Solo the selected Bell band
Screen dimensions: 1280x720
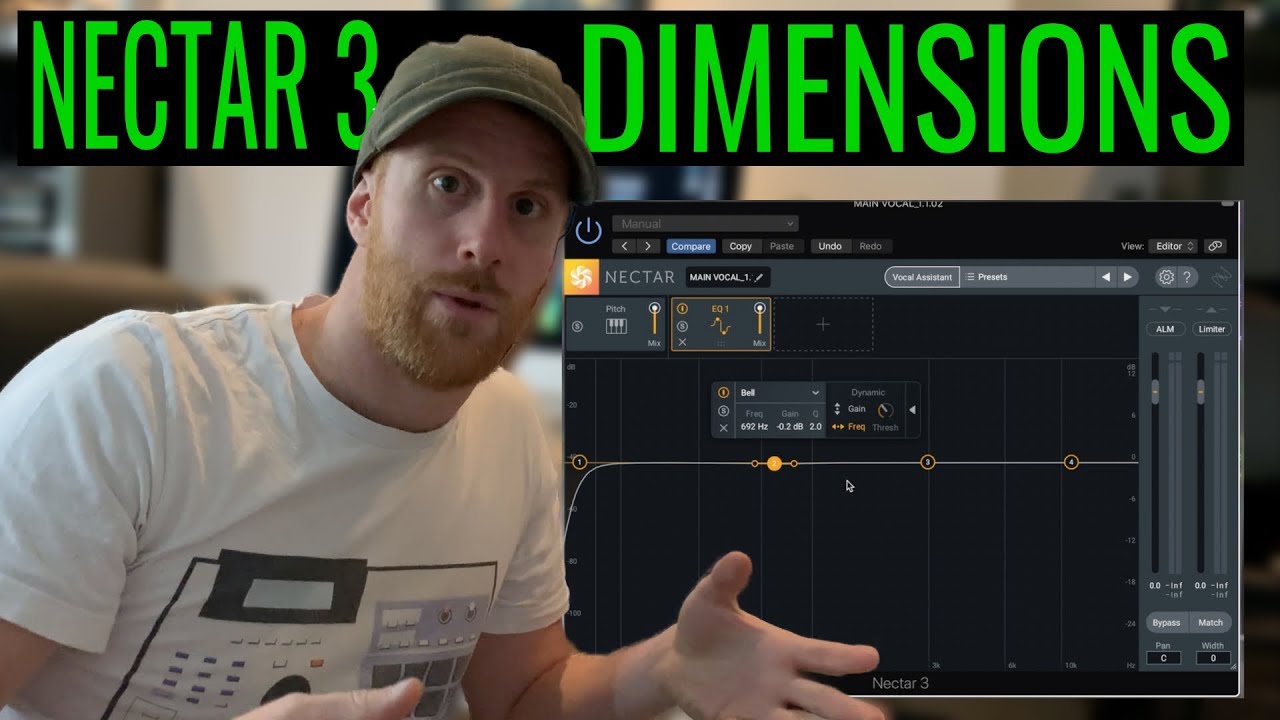click(724, 410)
